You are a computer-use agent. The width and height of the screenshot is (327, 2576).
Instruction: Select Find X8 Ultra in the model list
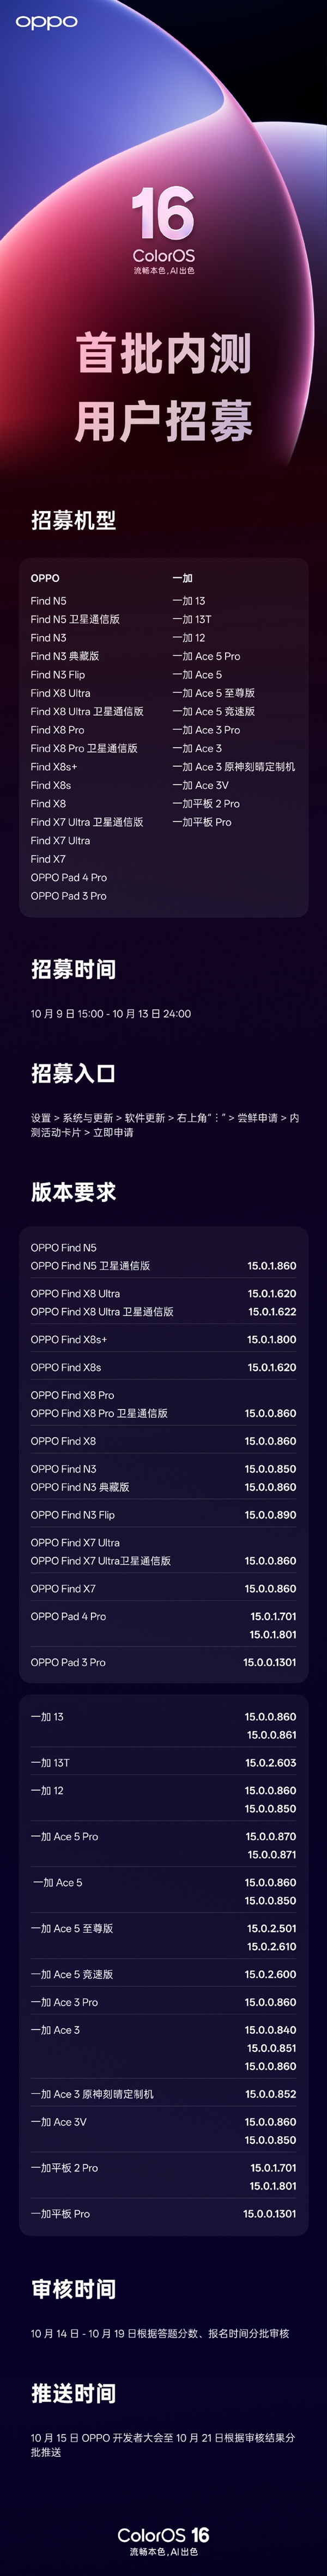tap(60, 693)
